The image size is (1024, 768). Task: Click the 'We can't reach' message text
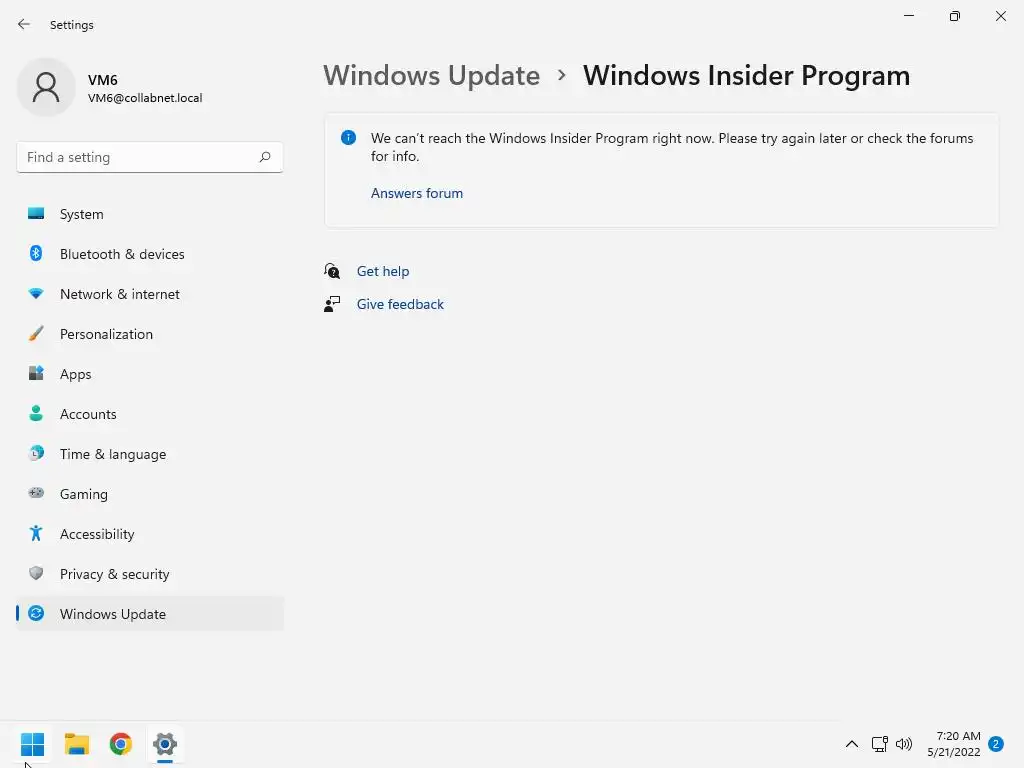click(672, 147)
